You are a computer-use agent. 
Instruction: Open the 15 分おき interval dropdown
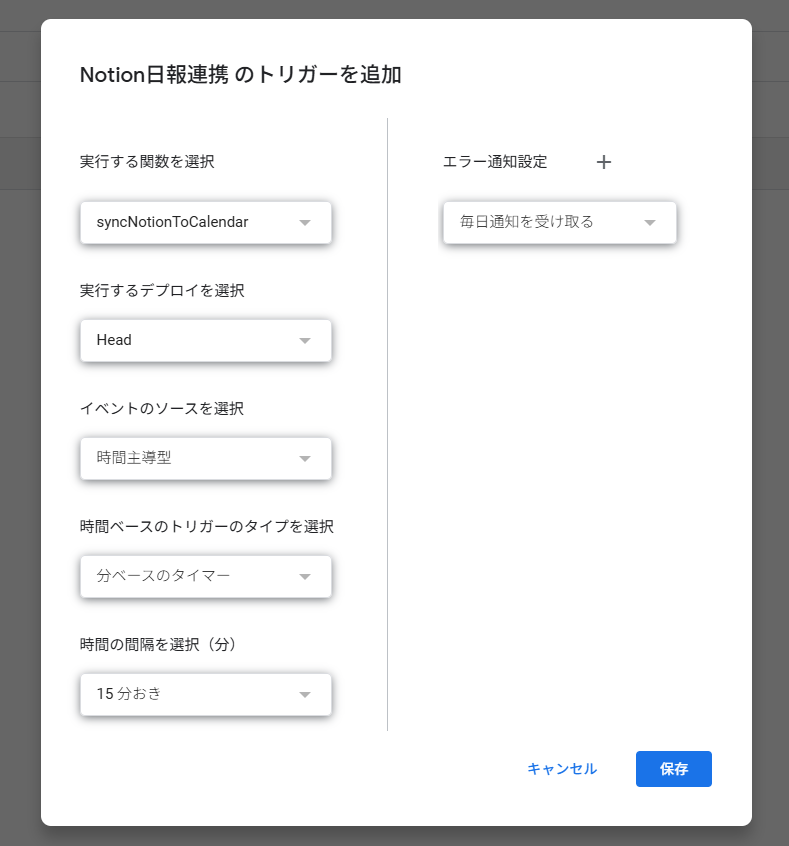[206, 694]
